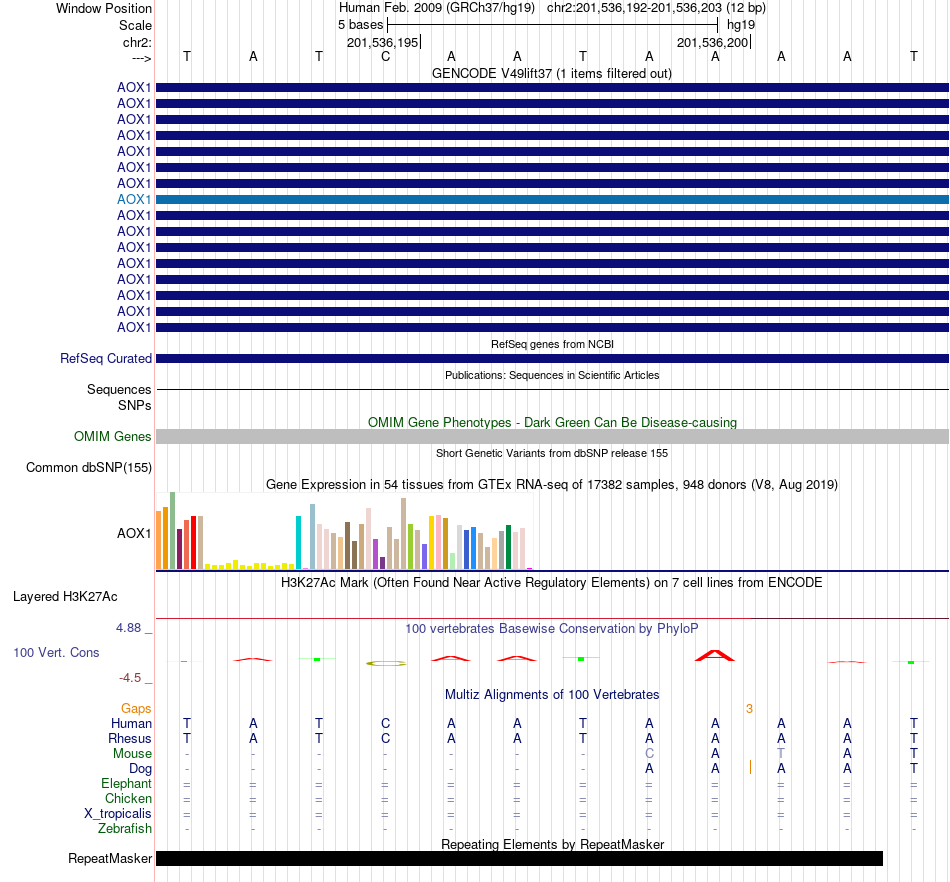Open Repeating Elements by RepeatMasker title
This screenshot has height=882, width=950.
[x=552, y=844]
